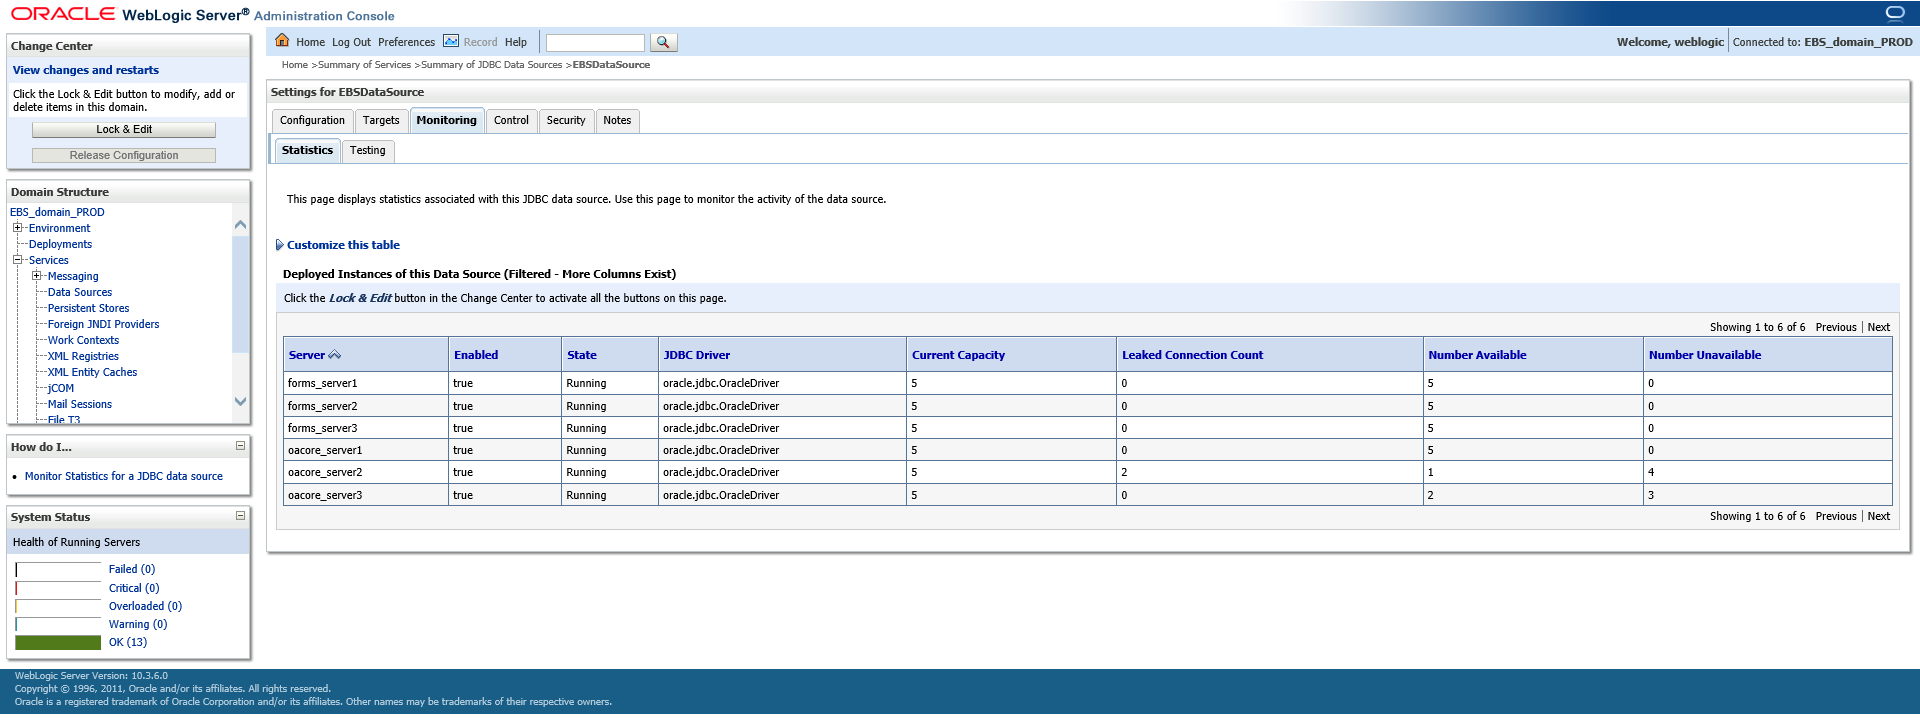This screenshot has height=720, width=1920.
Task: Click the Record chart icon
Action: tap(451, 41)
